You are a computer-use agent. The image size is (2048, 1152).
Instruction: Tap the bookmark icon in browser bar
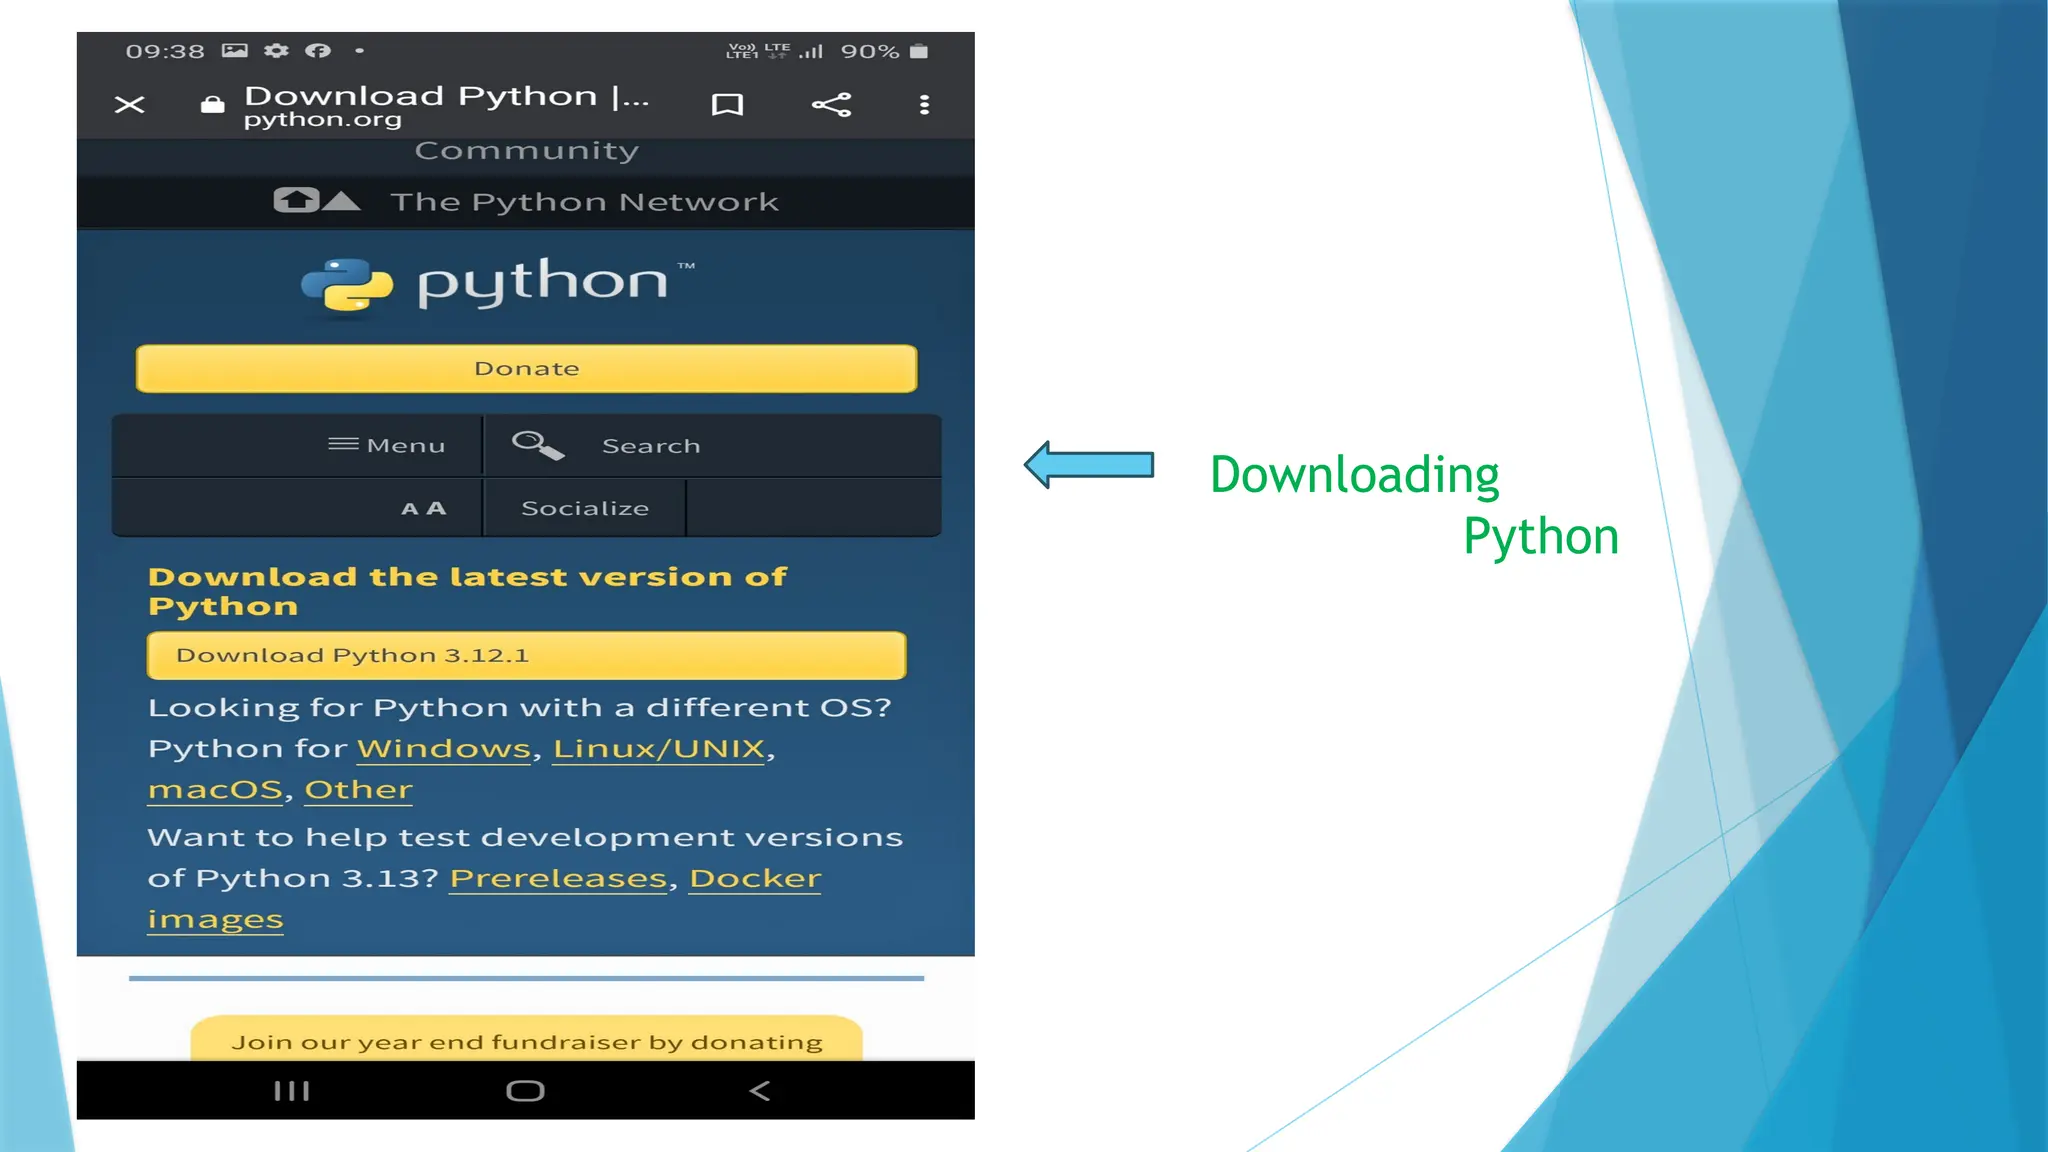click(x=727, y=105)
